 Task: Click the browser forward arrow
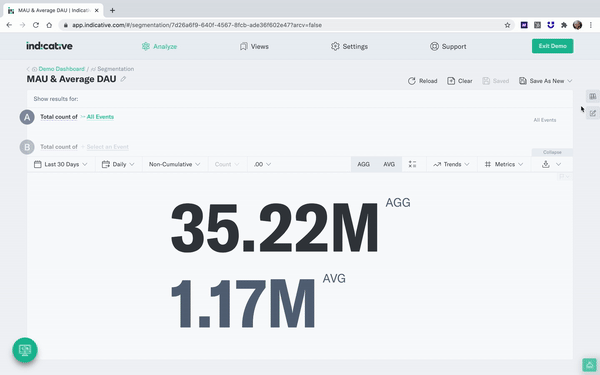23,25
